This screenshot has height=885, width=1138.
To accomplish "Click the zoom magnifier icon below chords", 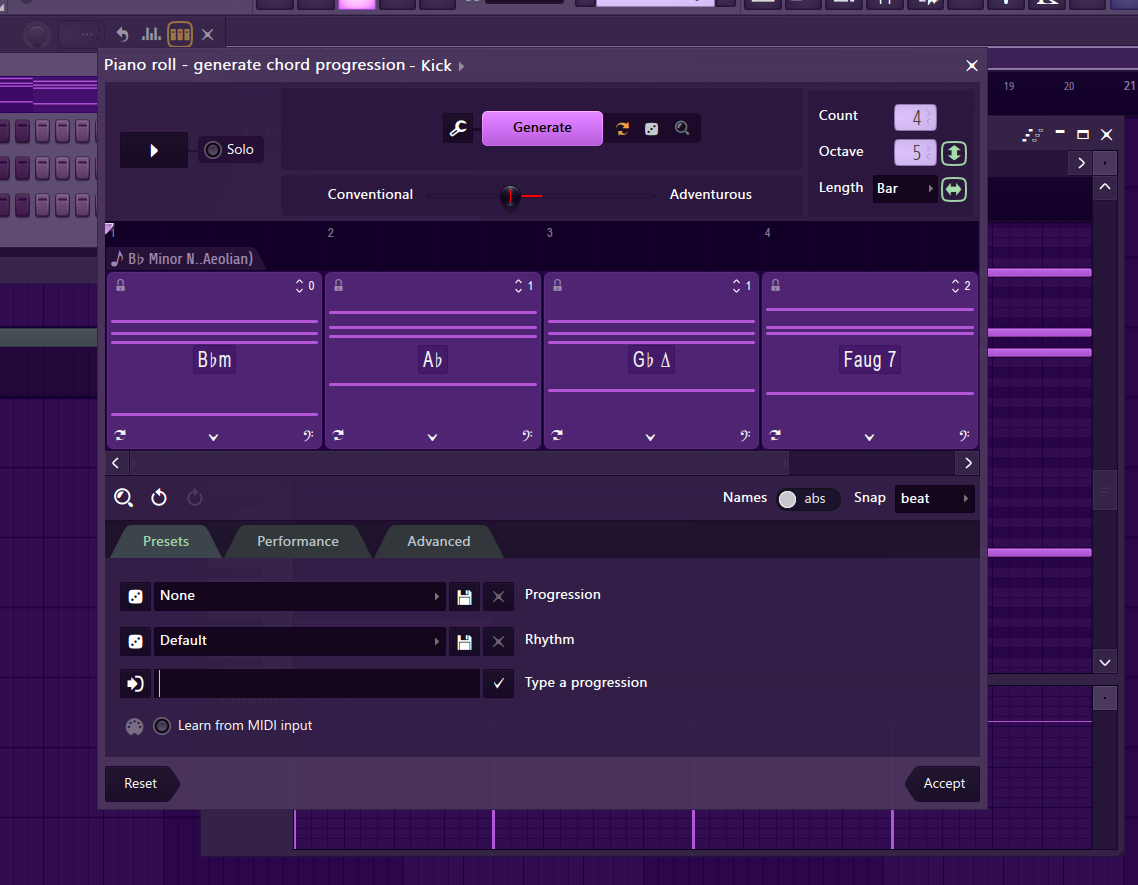I will [x=123, y=497].
